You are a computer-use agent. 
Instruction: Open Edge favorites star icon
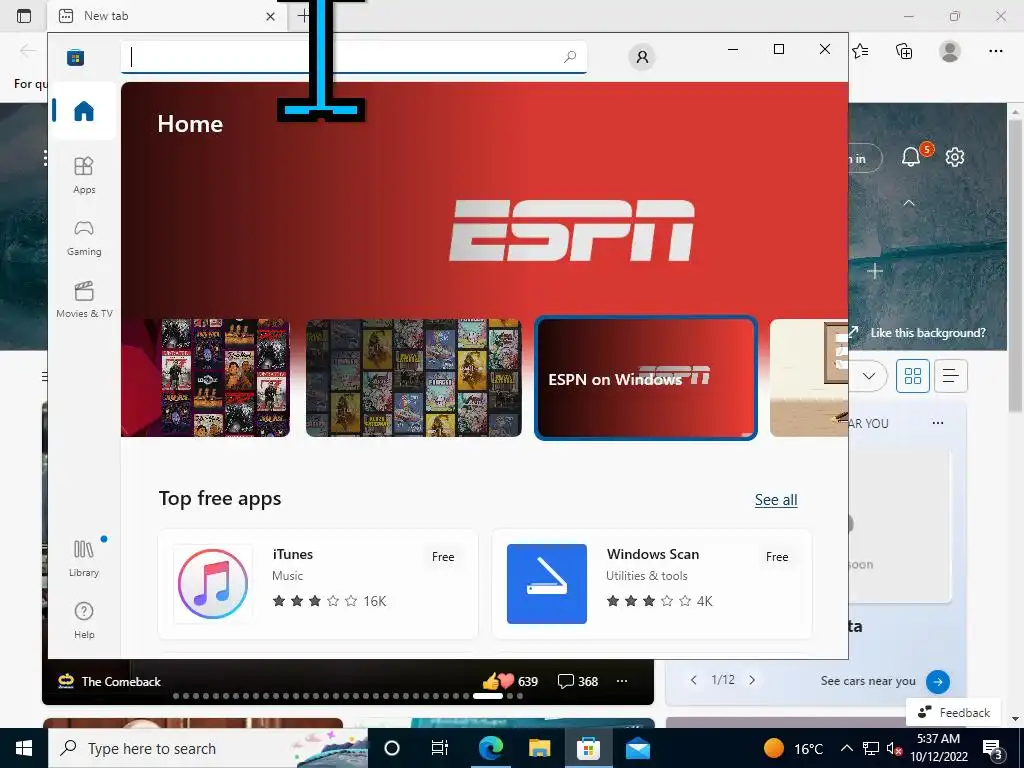pos(861,51)
